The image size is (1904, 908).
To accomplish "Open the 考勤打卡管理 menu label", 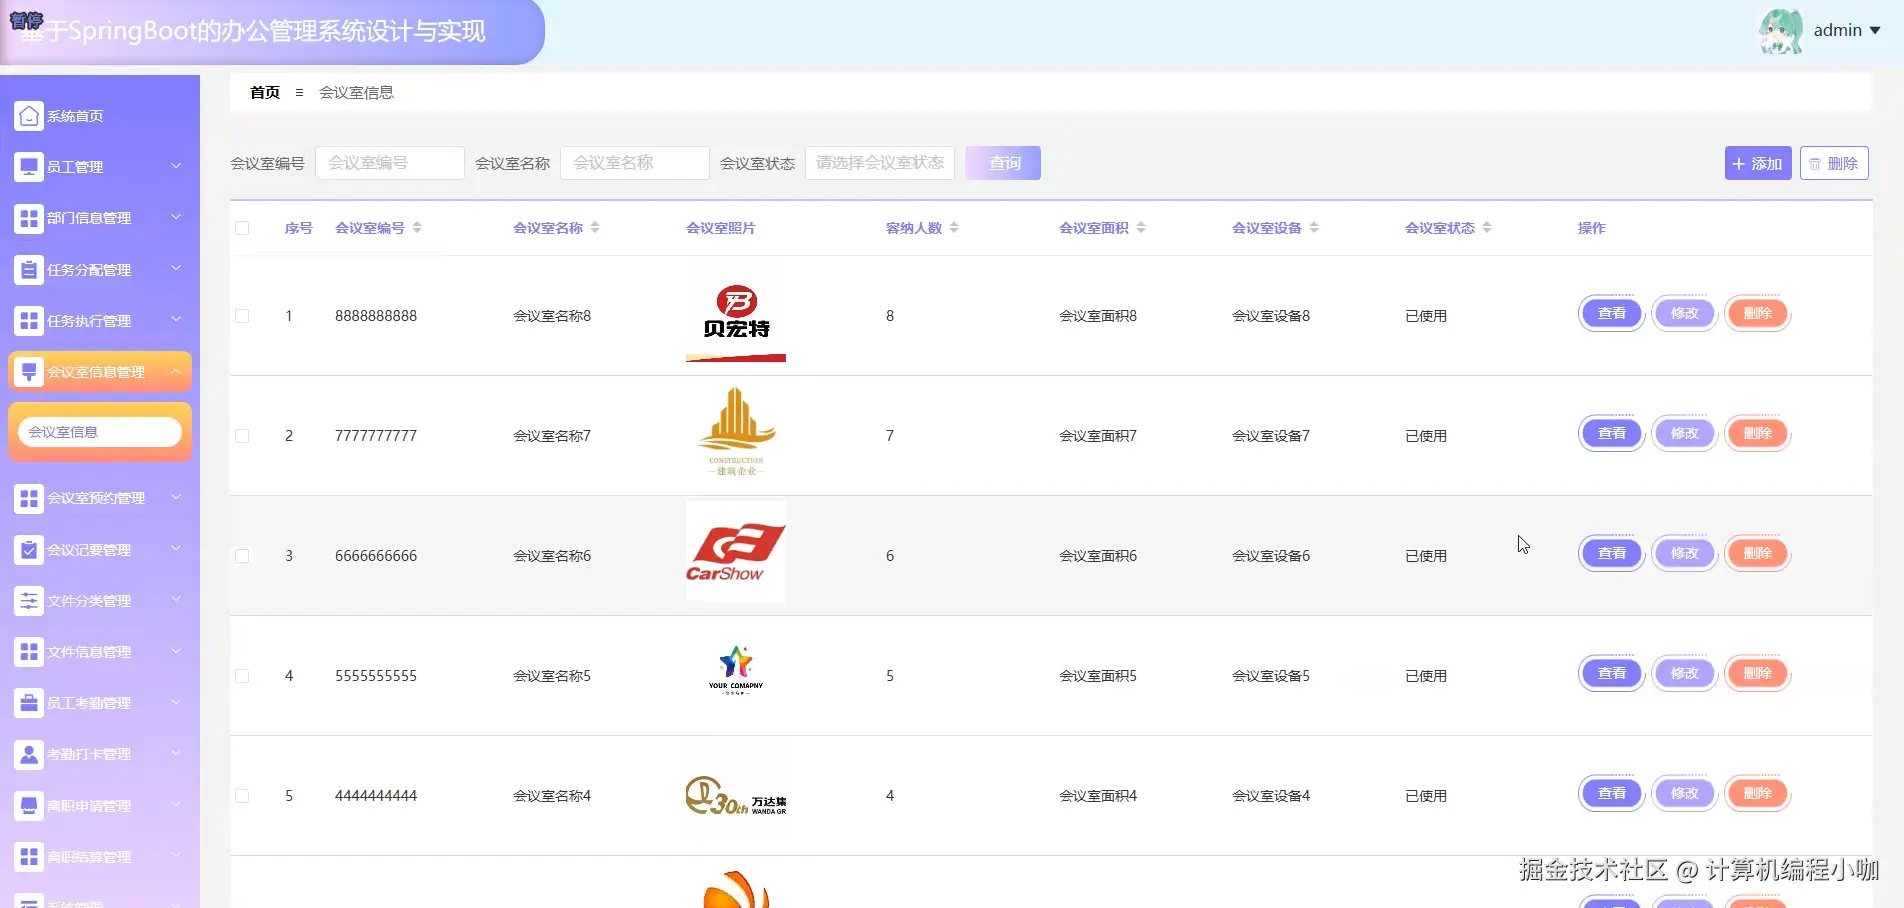I will [89, 754].
